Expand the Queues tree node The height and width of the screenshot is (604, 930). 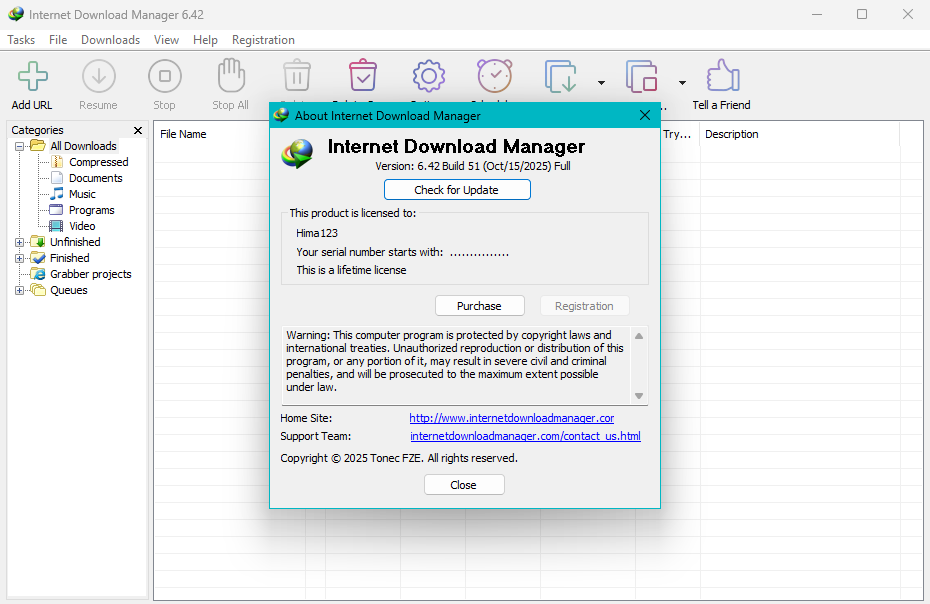(x=20, y=290)
